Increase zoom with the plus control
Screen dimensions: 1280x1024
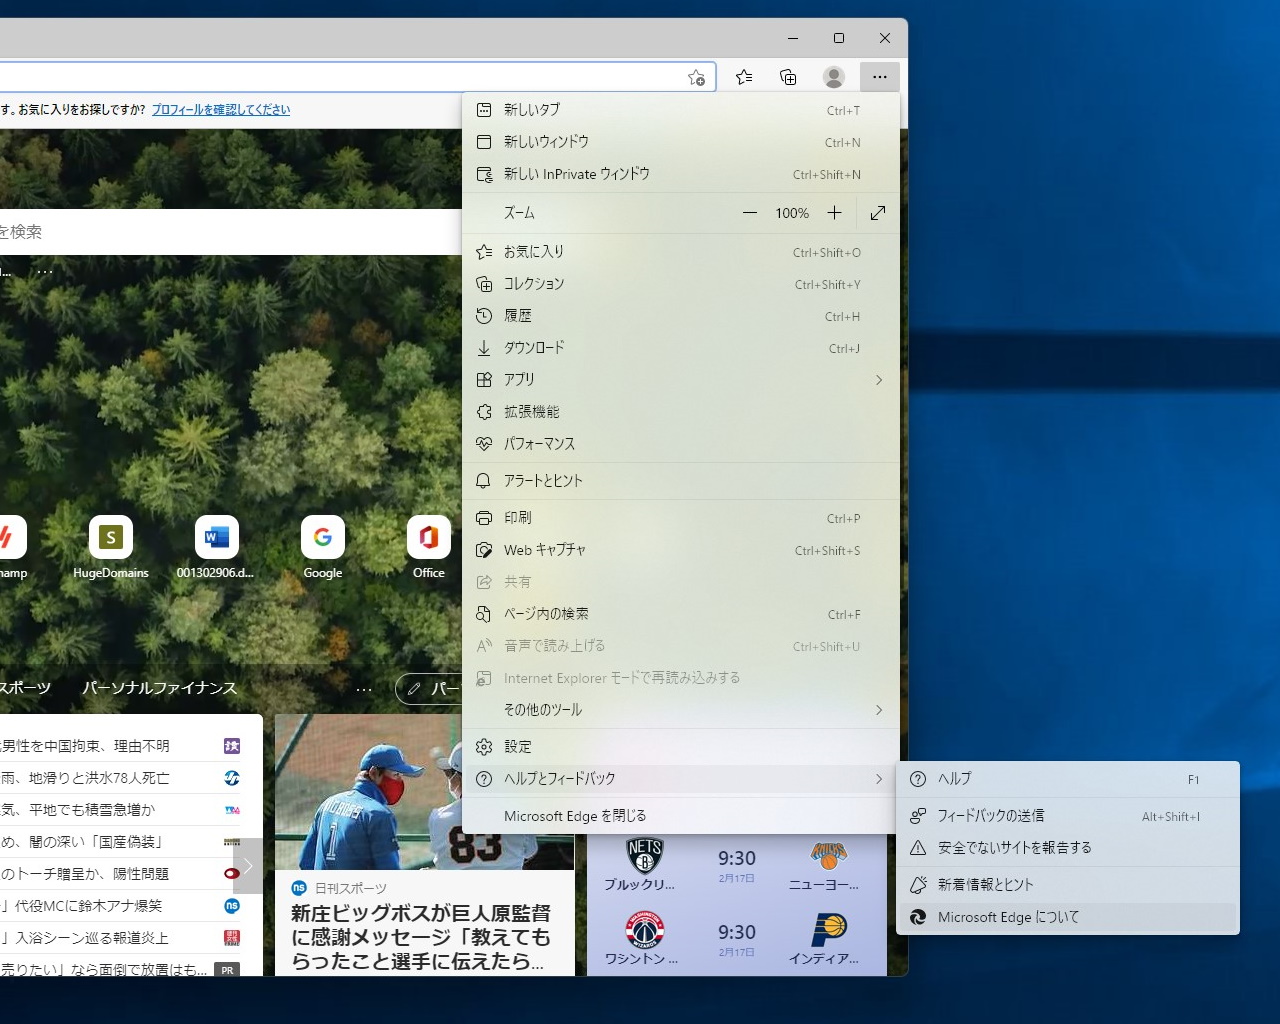(x=834, y=212)
